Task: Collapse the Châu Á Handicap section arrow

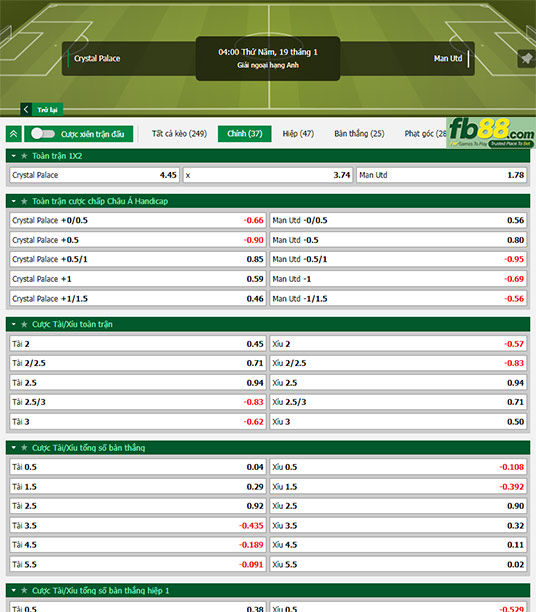Action: 14,201
